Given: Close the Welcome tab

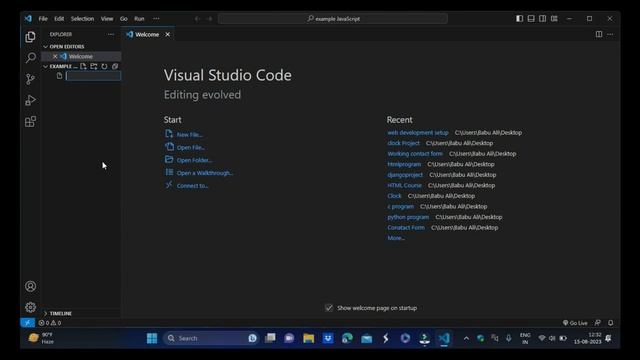Looking at the screenshot, I should tap(167, 35).
